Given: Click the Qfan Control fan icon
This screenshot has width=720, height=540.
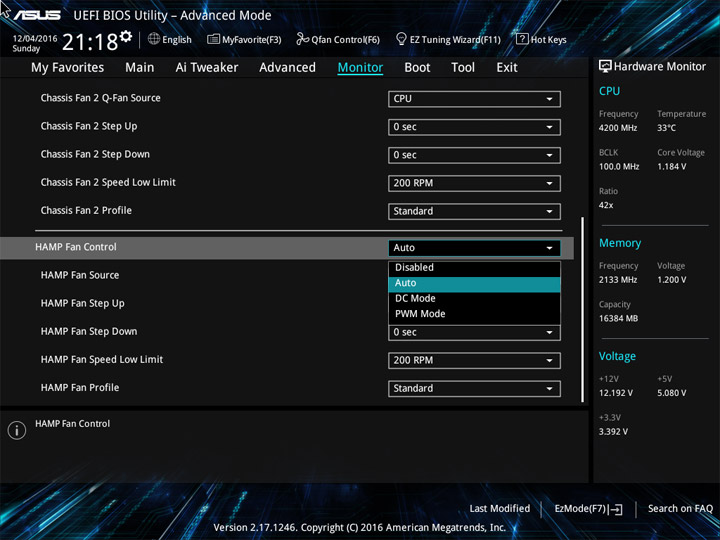Looking at the screenshot, I should (x=302, y=39).
